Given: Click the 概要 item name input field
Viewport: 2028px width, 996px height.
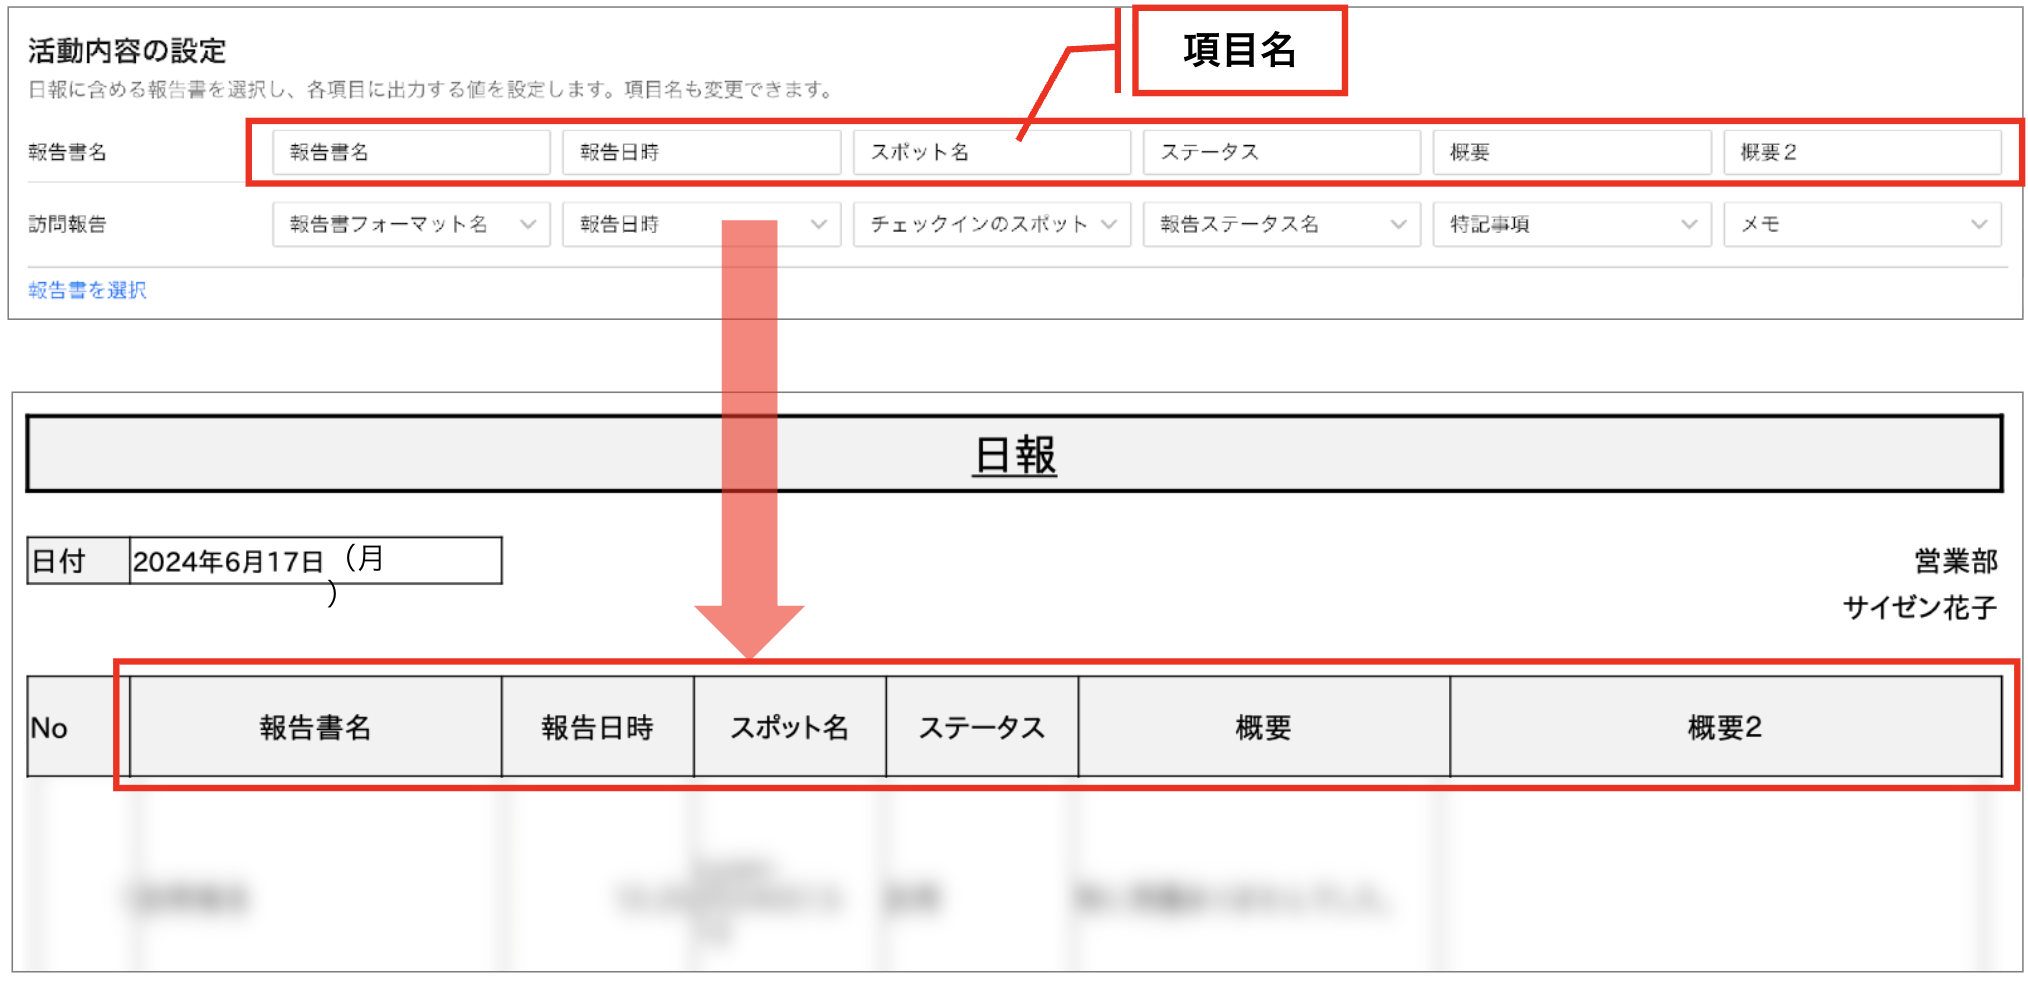Looking at the screenshot, I should tap(1571, 152).
